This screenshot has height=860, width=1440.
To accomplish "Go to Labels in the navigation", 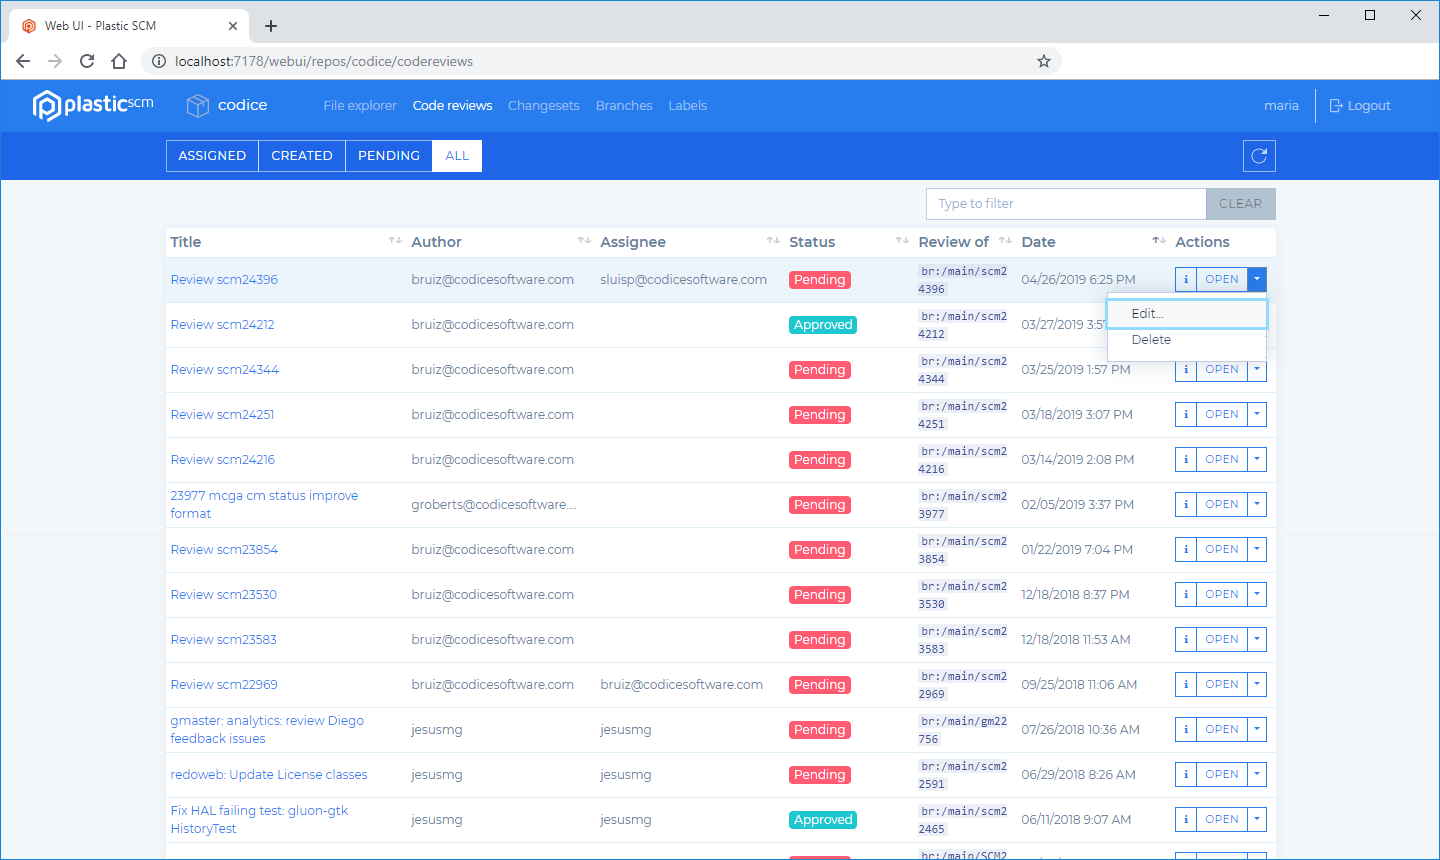I will coord(688,106).
